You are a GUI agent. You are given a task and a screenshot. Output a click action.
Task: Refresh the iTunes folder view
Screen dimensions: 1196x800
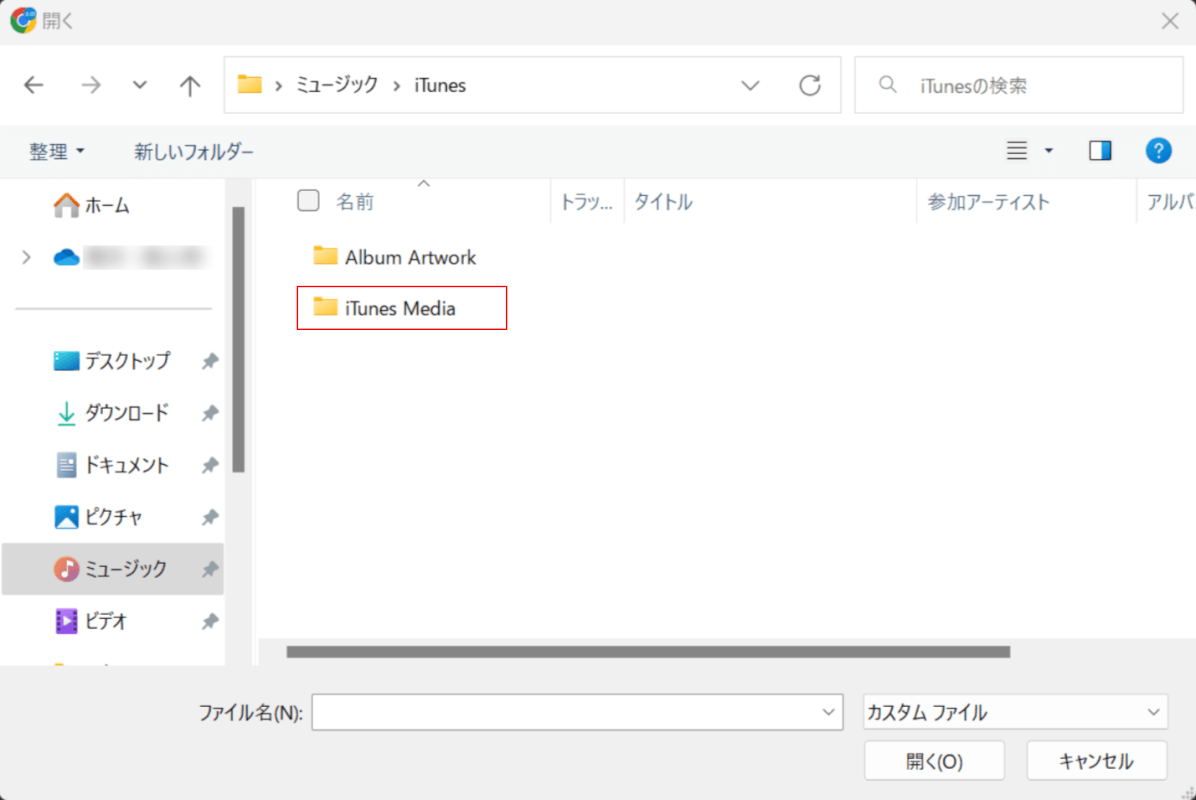pyautogui.click(x=810, y=85)
